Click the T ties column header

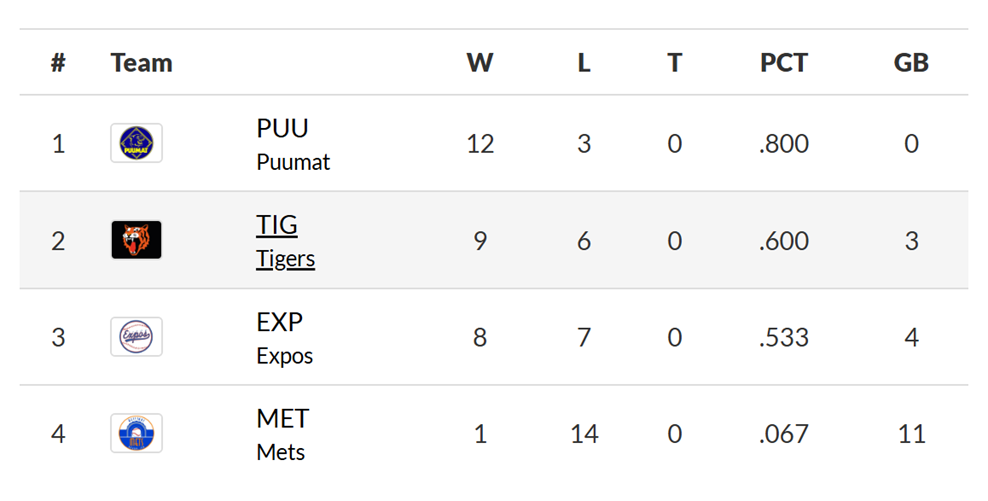[x=675, y=63]
